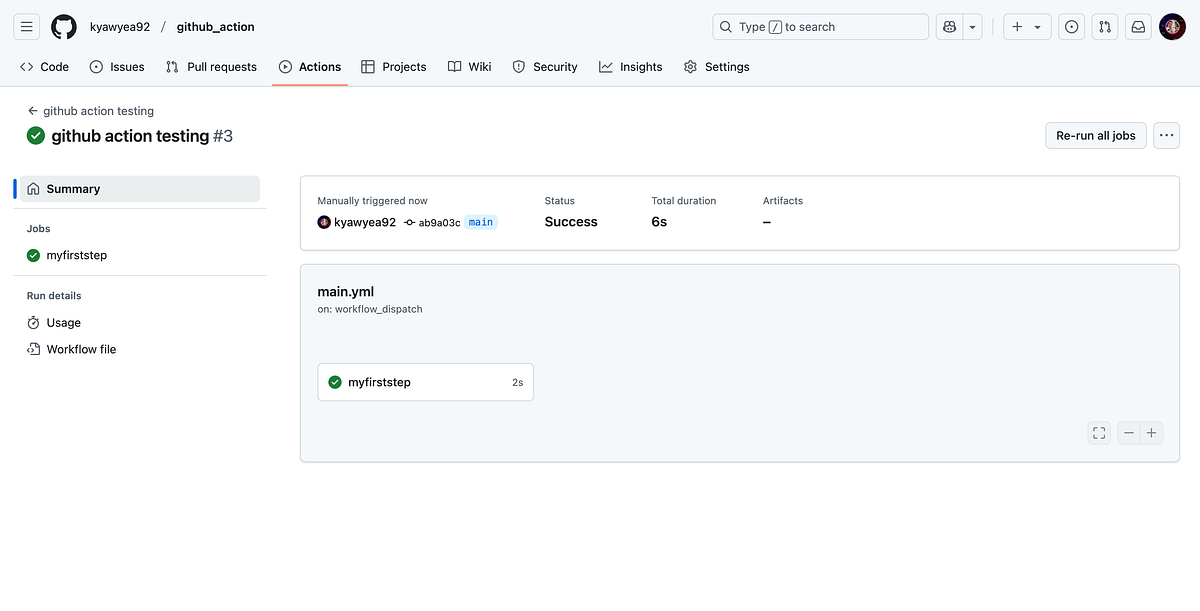Open Usage under Run details
Image resolution: width=1200 pixels, height=611 pixels.
pos(61,322)
